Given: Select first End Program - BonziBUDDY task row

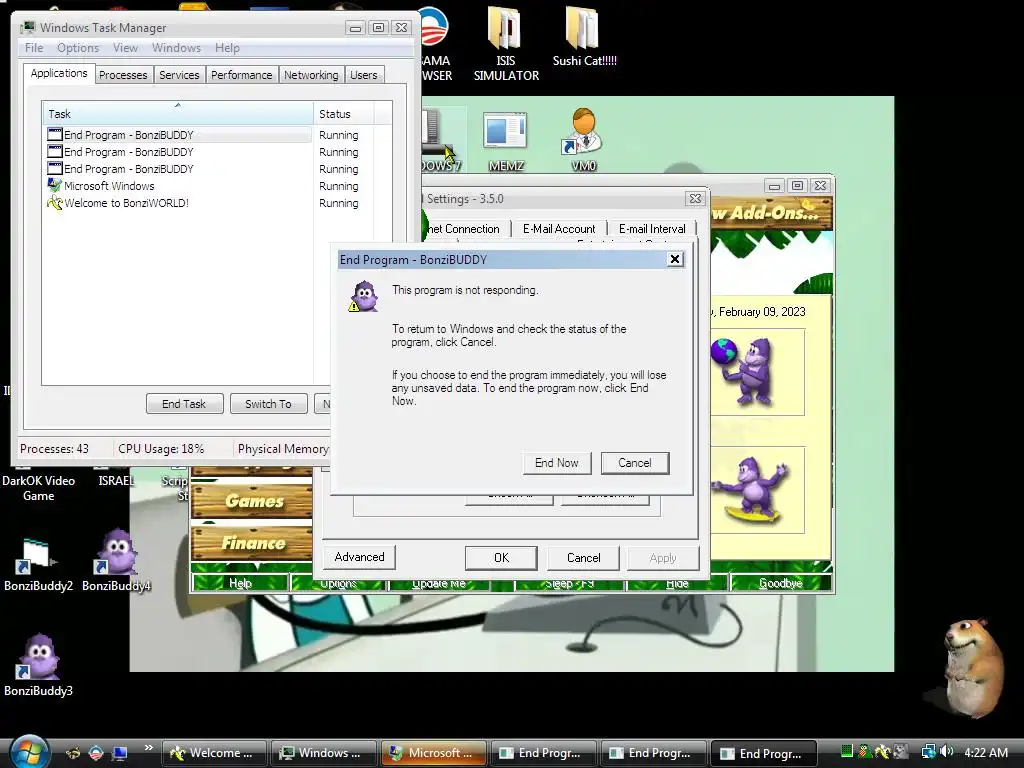Looking at the screenshot, I should [178, 135].
